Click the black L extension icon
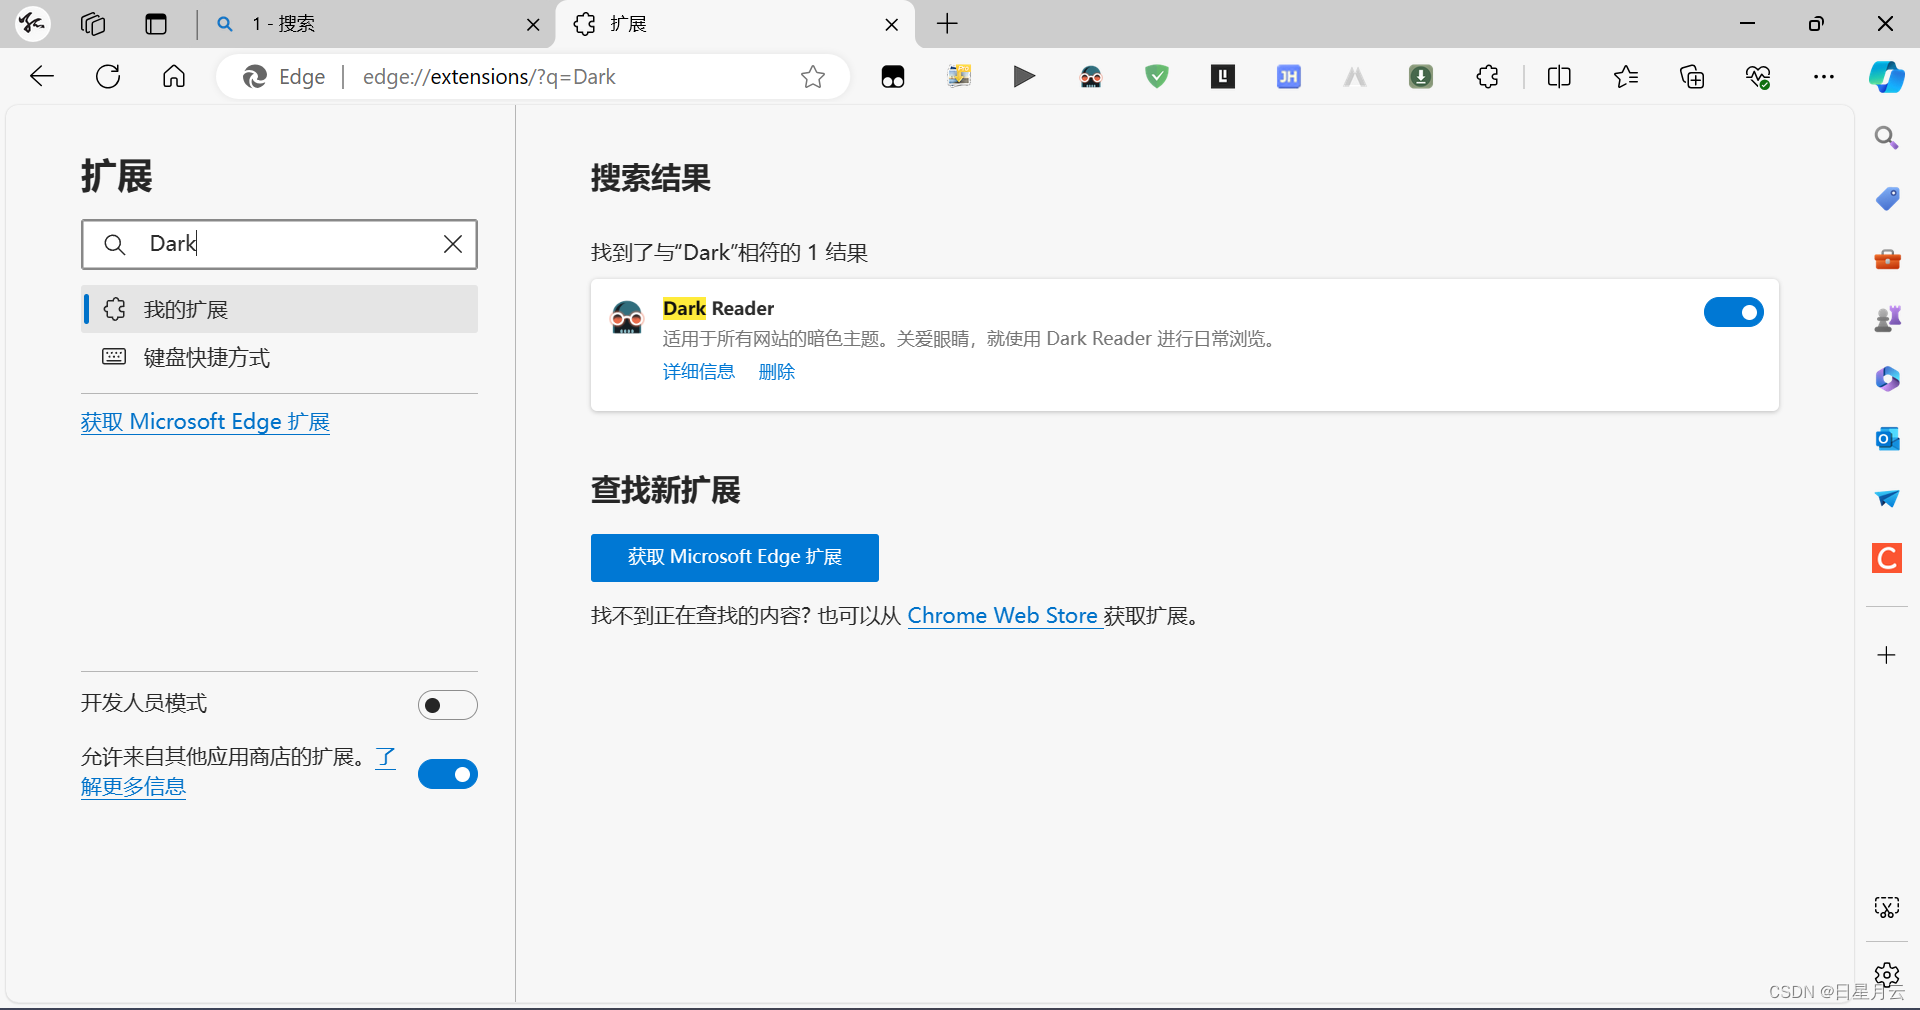 pos(1223,77)
